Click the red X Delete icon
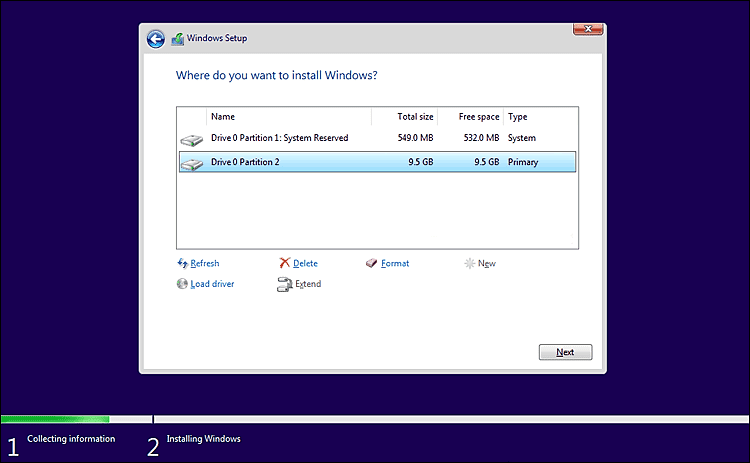Viewport: 750px width, 463px height. tap(285, 263)
